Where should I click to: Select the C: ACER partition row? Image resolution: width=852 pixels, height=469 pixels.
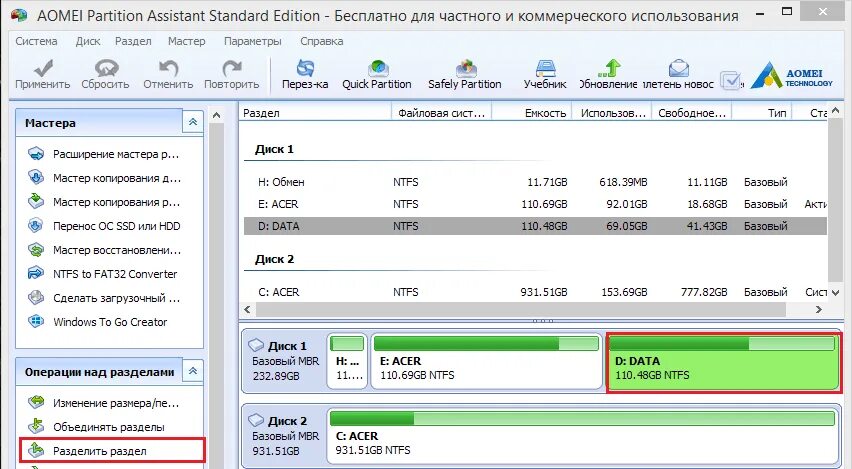(535, 292)
